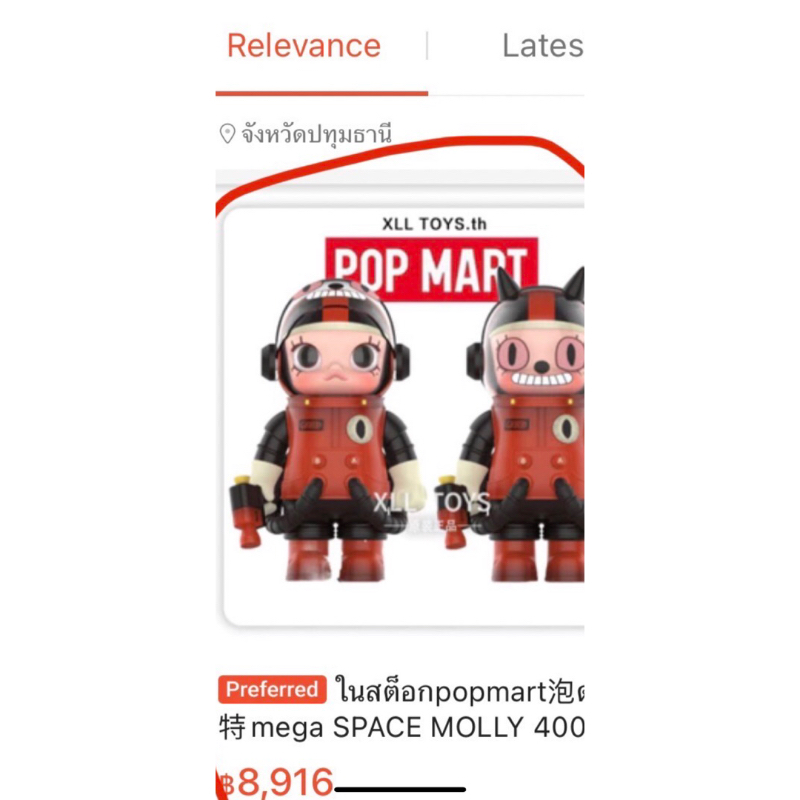Tap the XLL TOYS.th shop name text
This screenshot has width=800, height=800.
(434, 224)
